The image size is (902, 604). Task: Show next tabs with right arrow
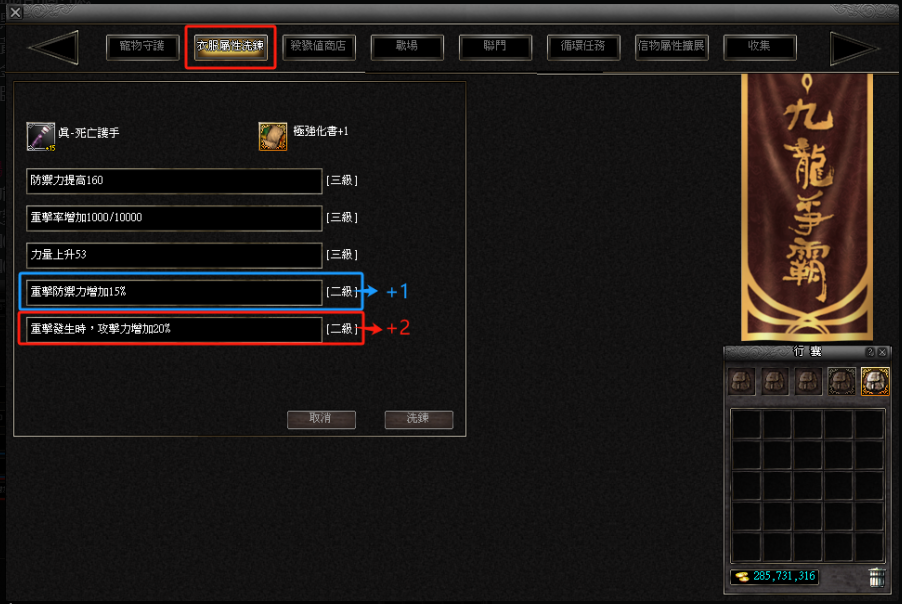[x=855, y=48]
